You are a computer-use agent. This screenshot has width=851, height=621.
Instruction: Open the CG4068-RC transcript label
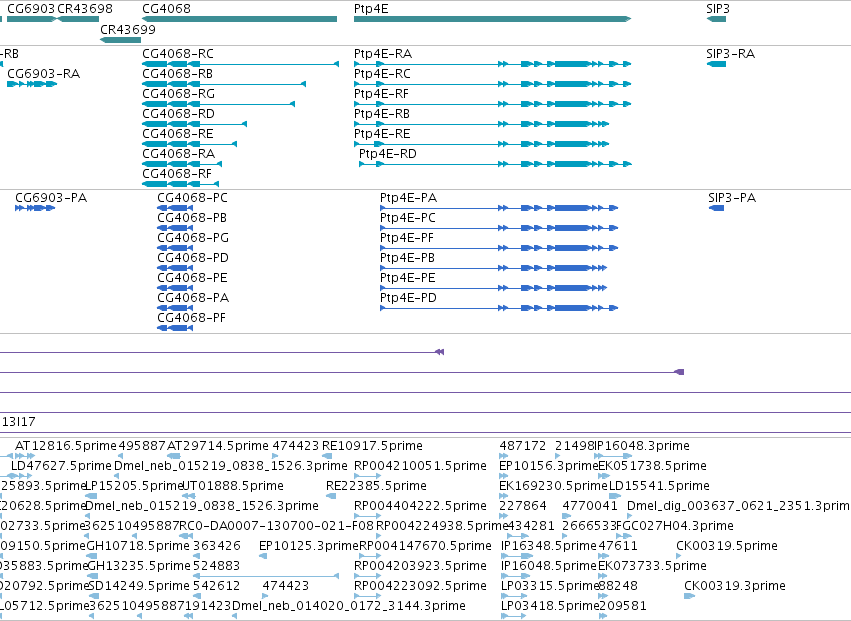tap(178, 54)
